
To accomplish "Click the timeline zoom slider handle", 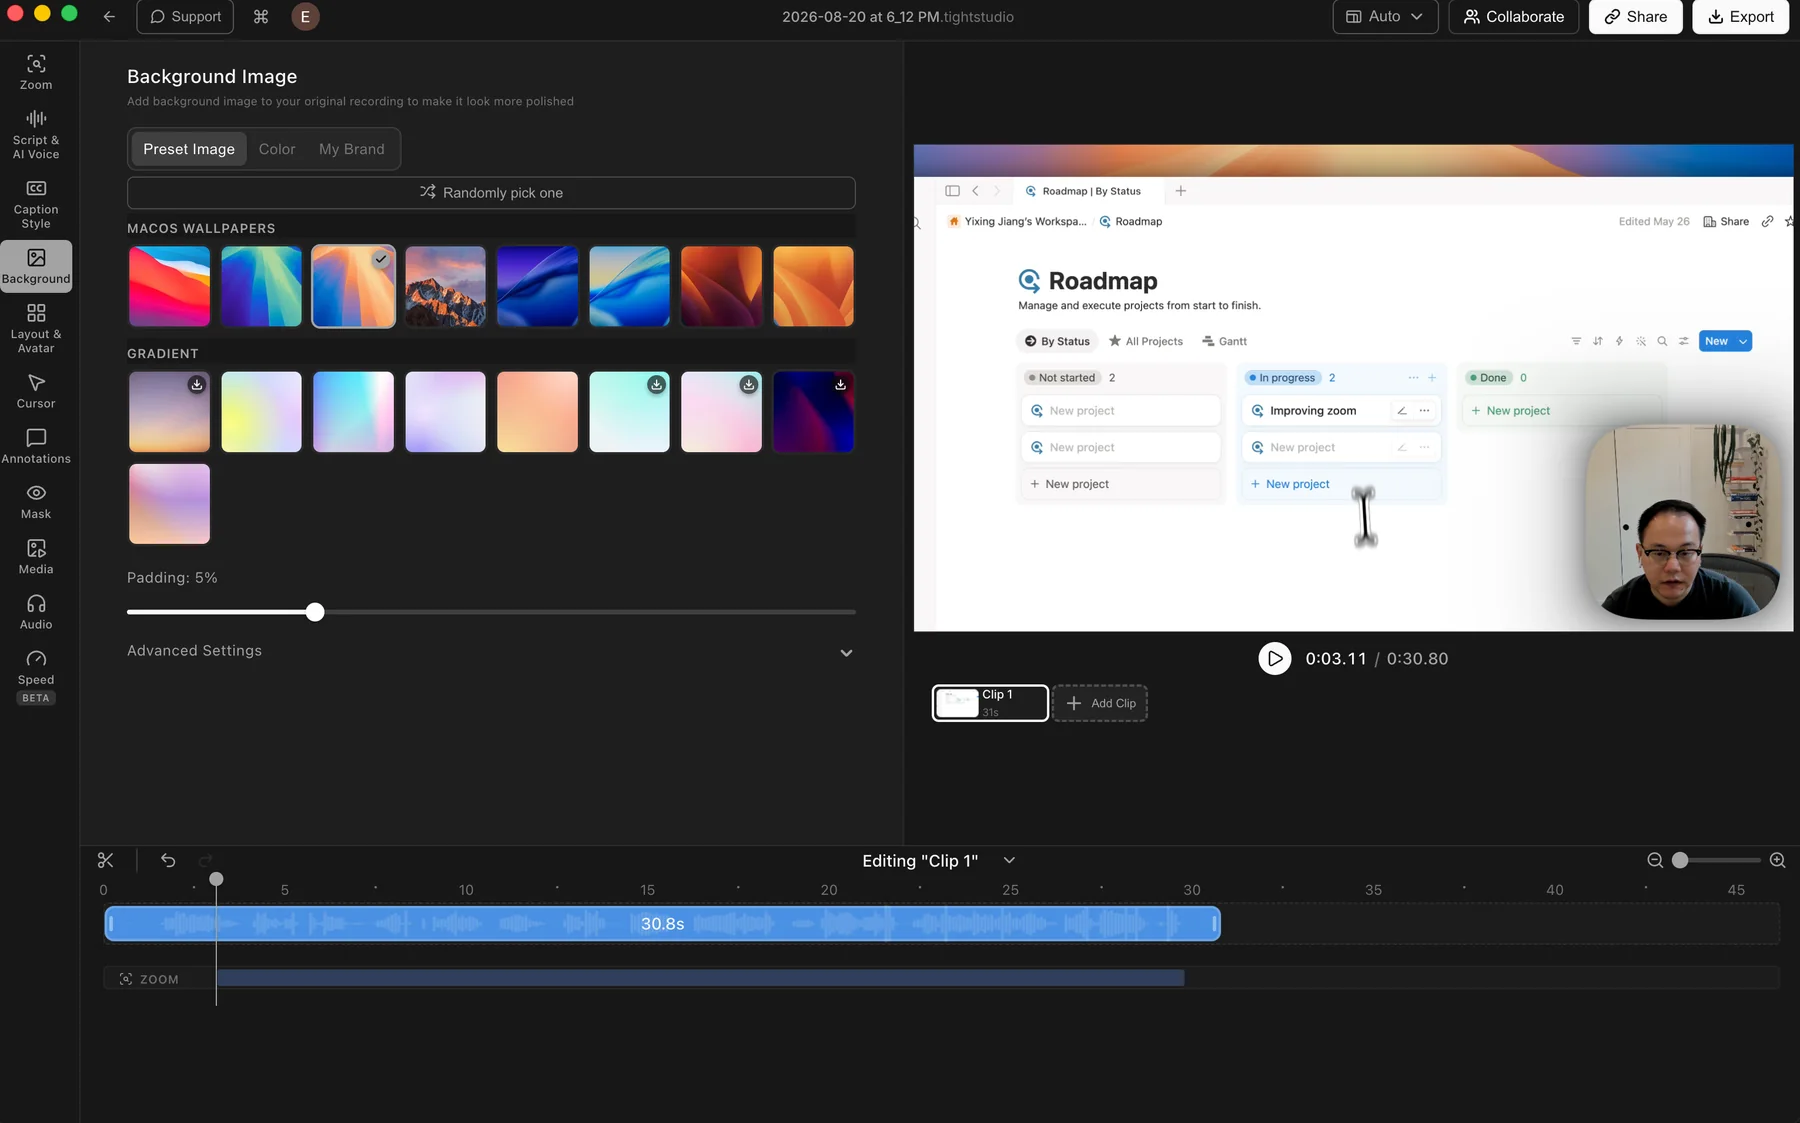I will (x=1680, y=860).
